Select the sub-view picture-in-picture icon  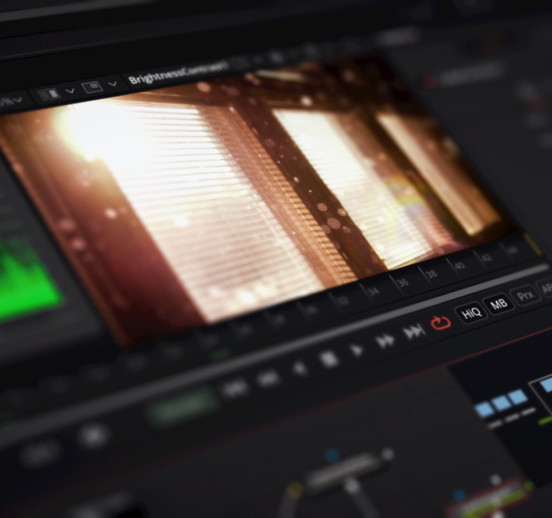click(x=92, y=87)
